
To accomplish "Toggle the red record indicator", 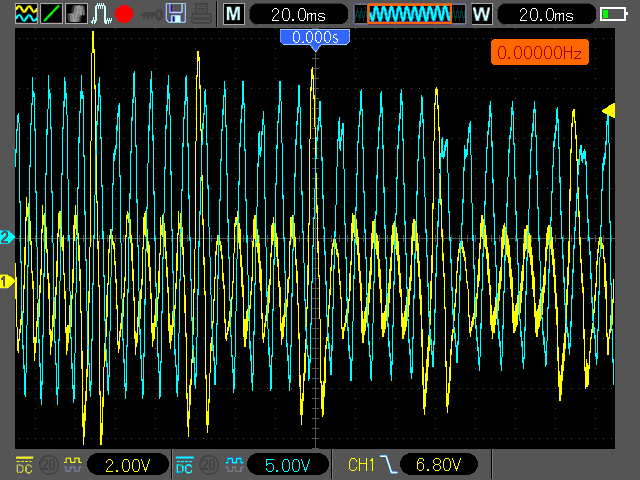I will click(x=124, y=14).
